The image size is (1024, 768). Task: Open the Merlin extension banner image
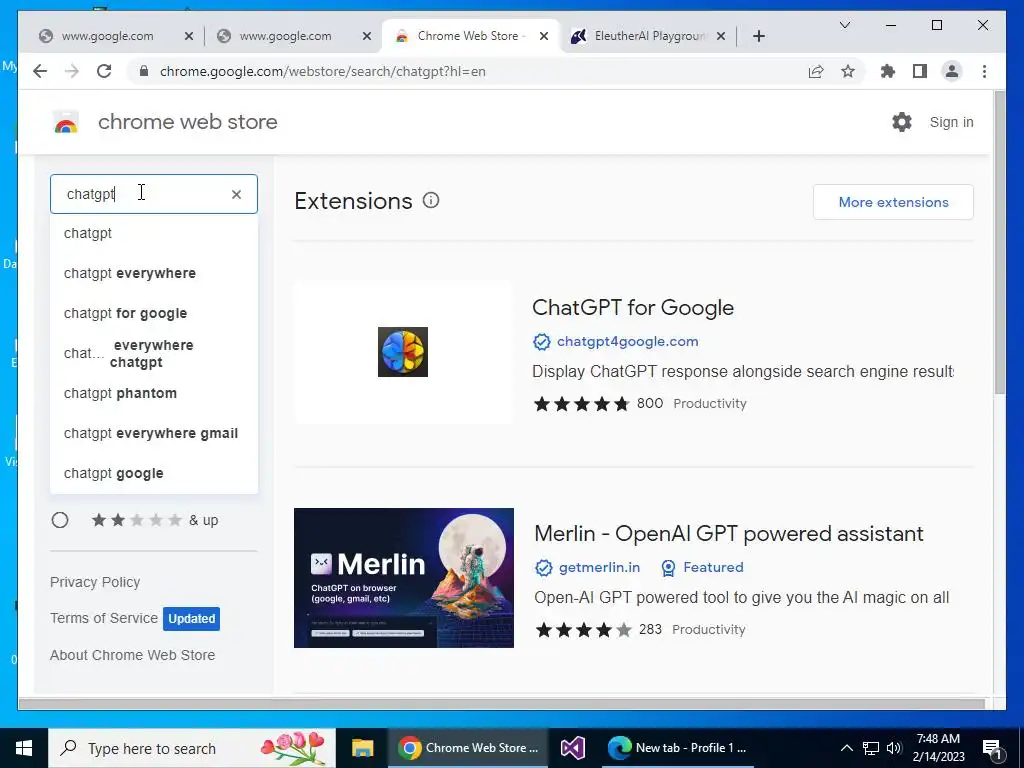coord(404,578)
